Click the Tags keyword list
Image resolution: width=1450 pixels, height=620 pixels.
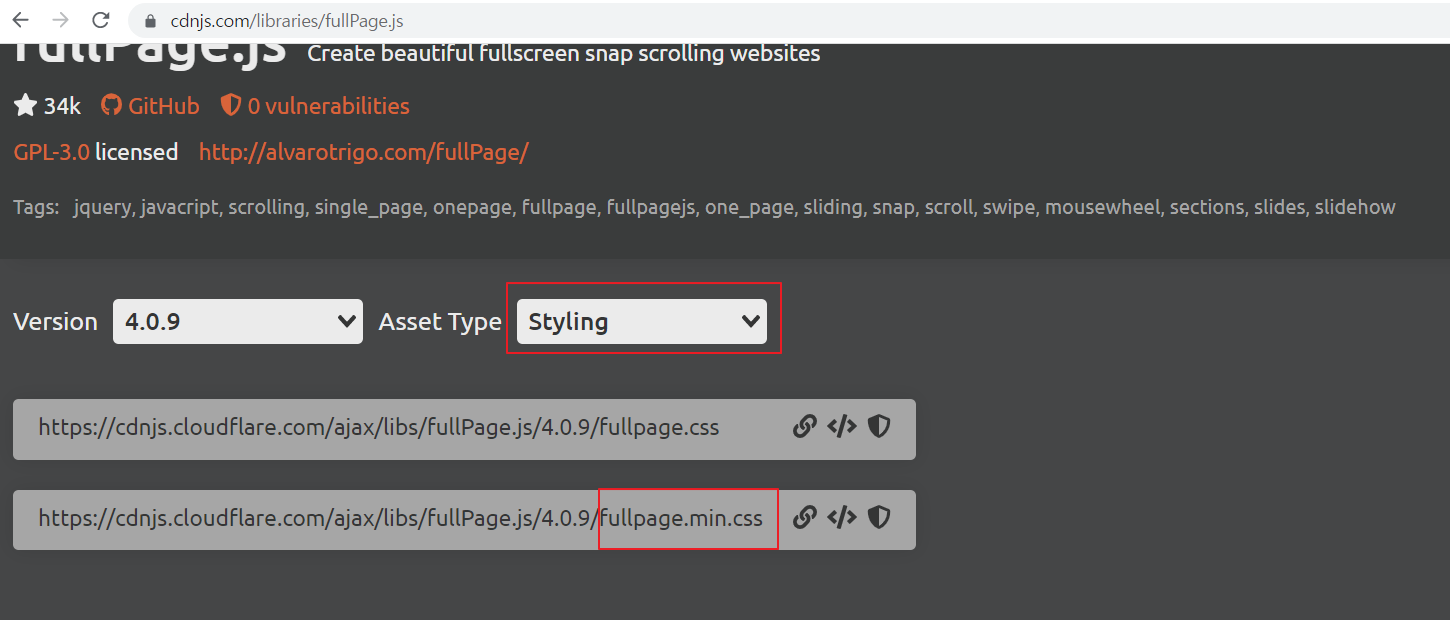point(734,208)
